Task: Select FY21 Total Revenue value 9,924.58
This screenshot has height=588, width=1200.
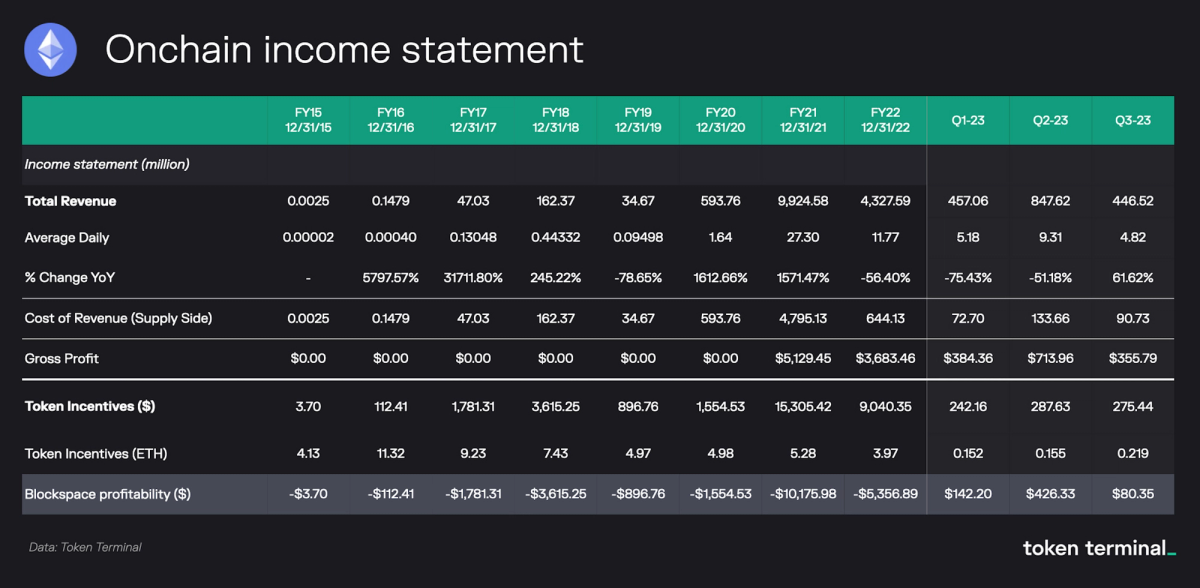Action: 803,201
